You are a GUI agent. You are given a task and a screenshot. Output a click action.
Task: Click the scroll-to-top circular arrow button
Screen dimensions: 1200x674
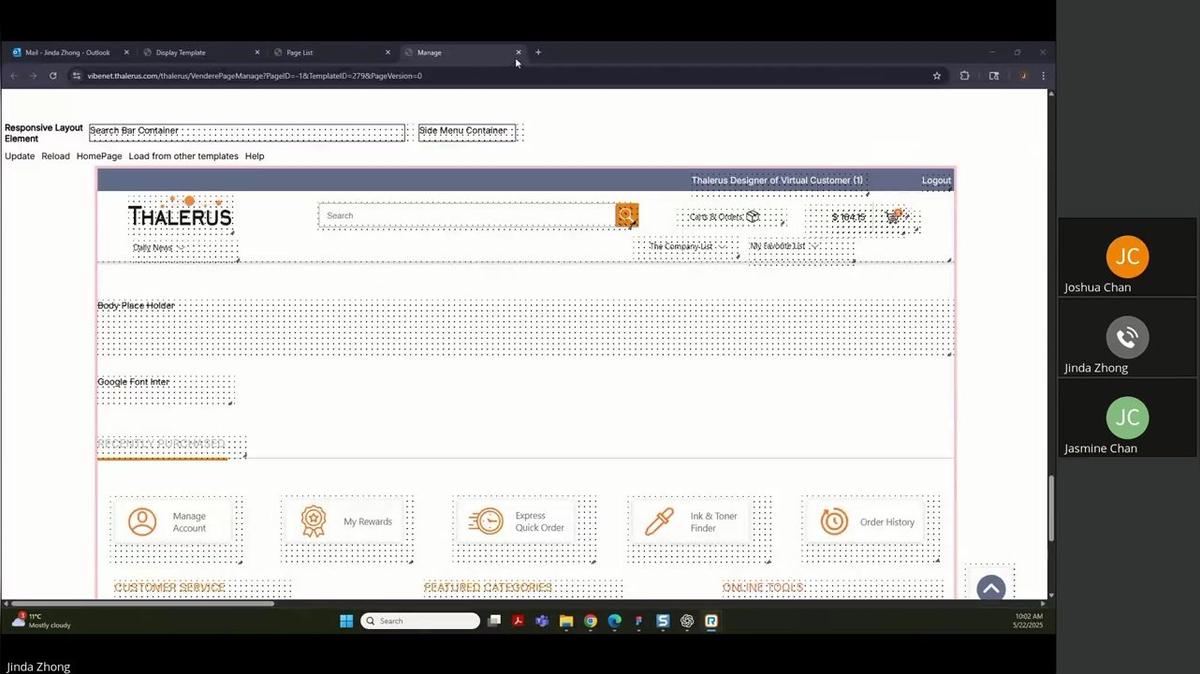pos(989,588)
